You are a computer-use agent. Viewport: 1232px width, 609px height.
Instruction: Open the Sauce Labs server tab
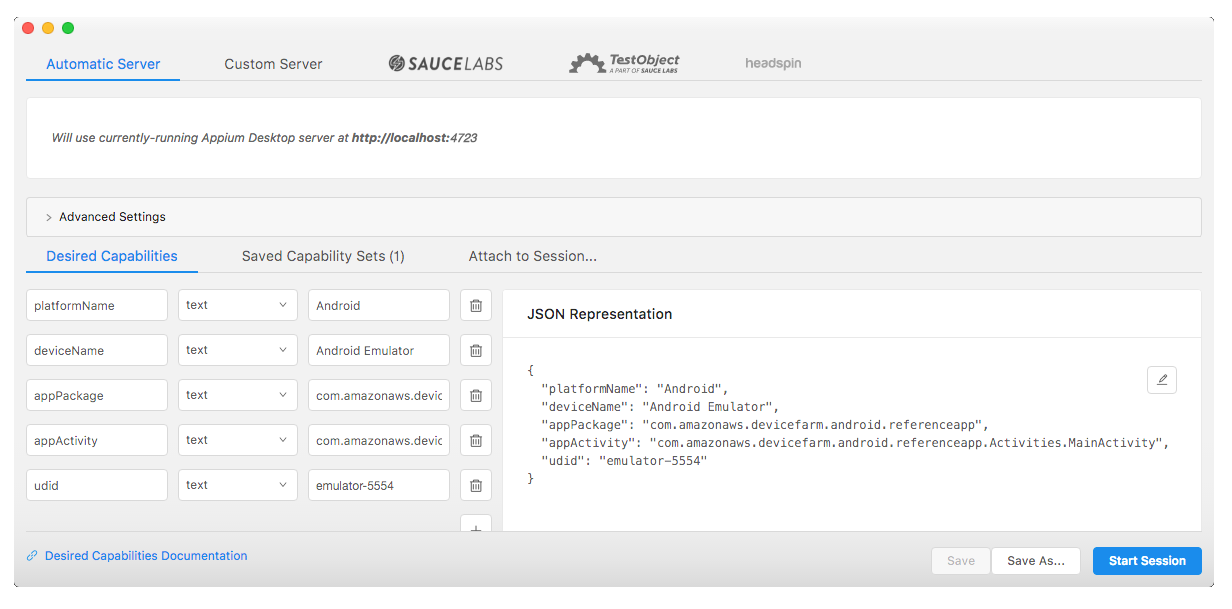point(446,64)
